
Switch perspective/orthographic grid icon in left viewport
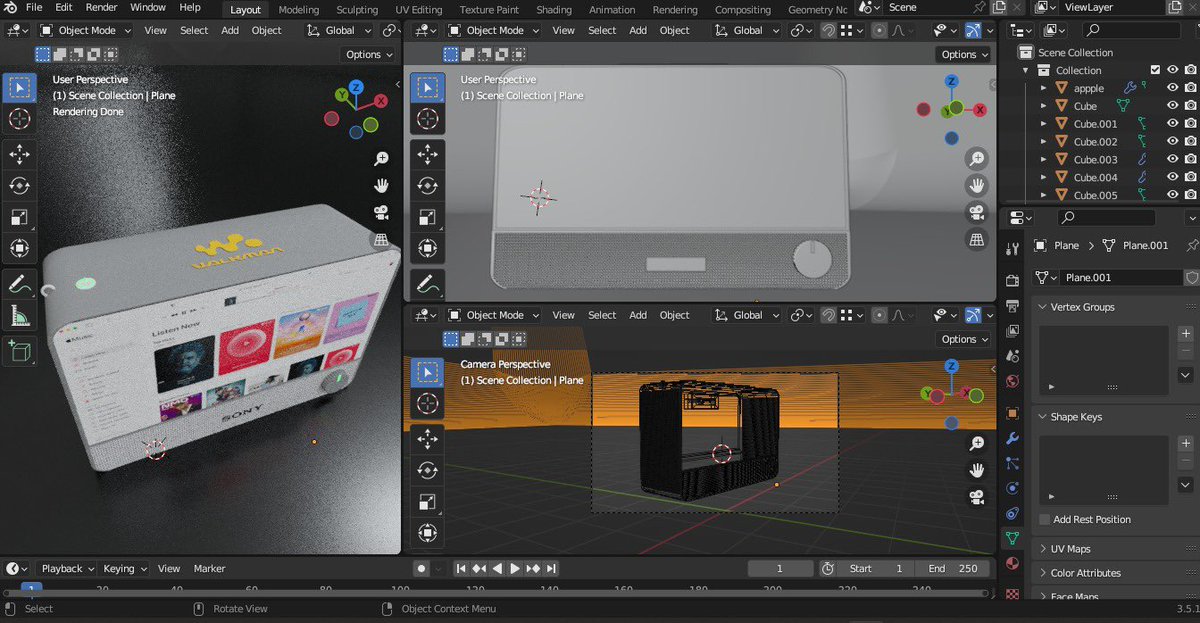(381, 240)
